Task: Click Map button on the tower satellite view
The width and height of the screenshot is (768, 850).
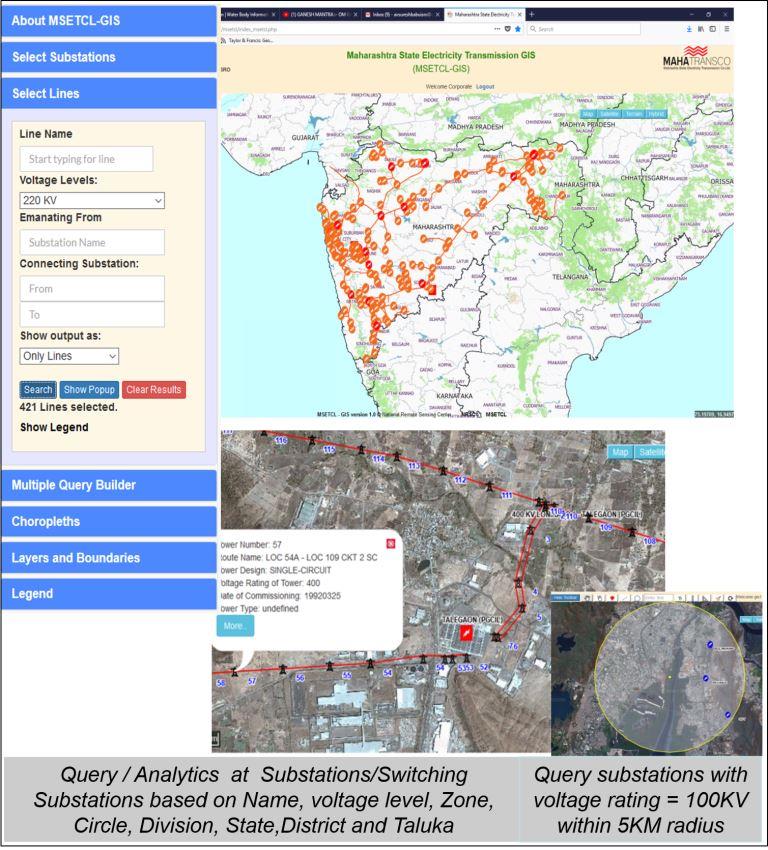Action: (x=620, y=452)
